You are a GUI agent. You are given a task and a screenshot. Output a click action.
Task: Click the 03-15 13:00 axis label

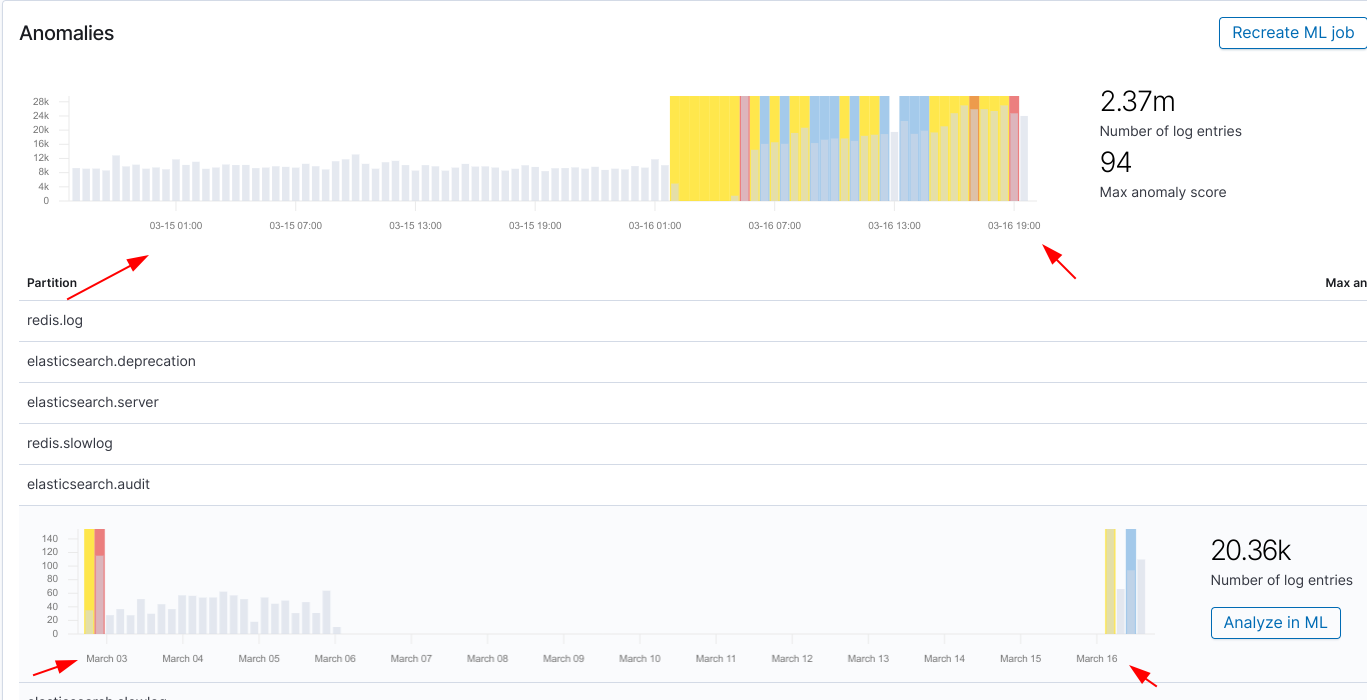point(416,226)
